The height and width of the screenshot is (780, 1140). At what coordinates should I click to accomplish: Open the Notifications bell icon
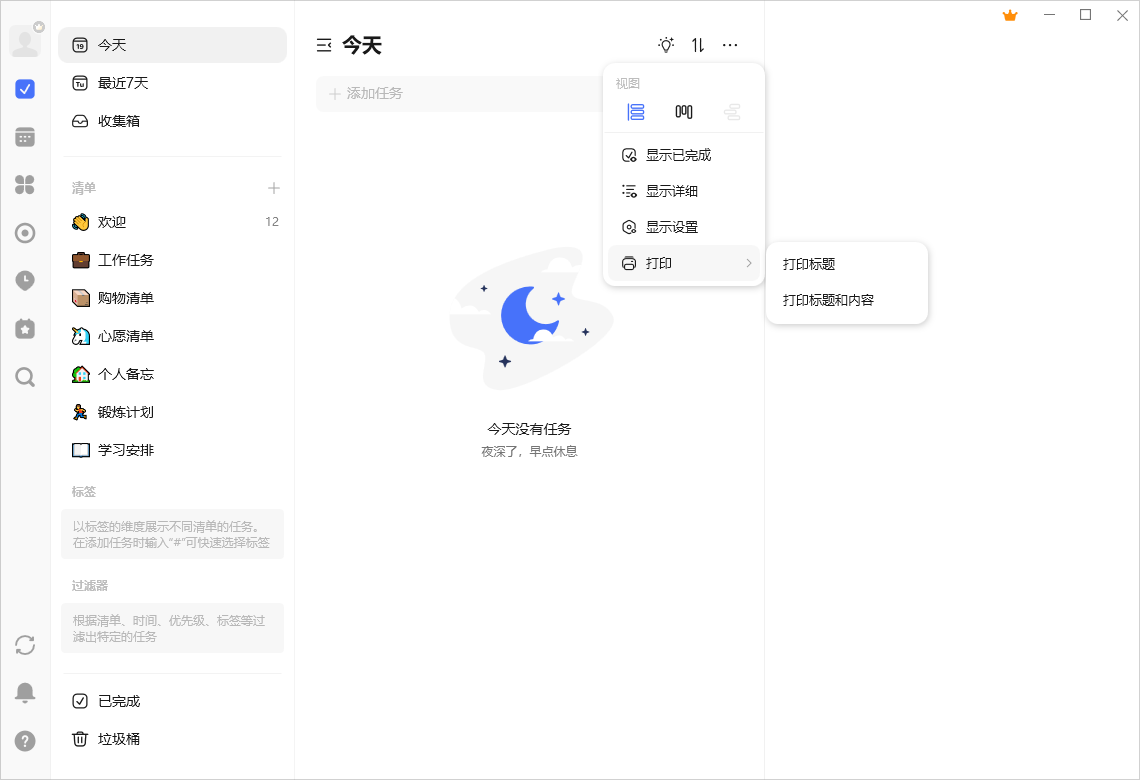tap(25, 693)
